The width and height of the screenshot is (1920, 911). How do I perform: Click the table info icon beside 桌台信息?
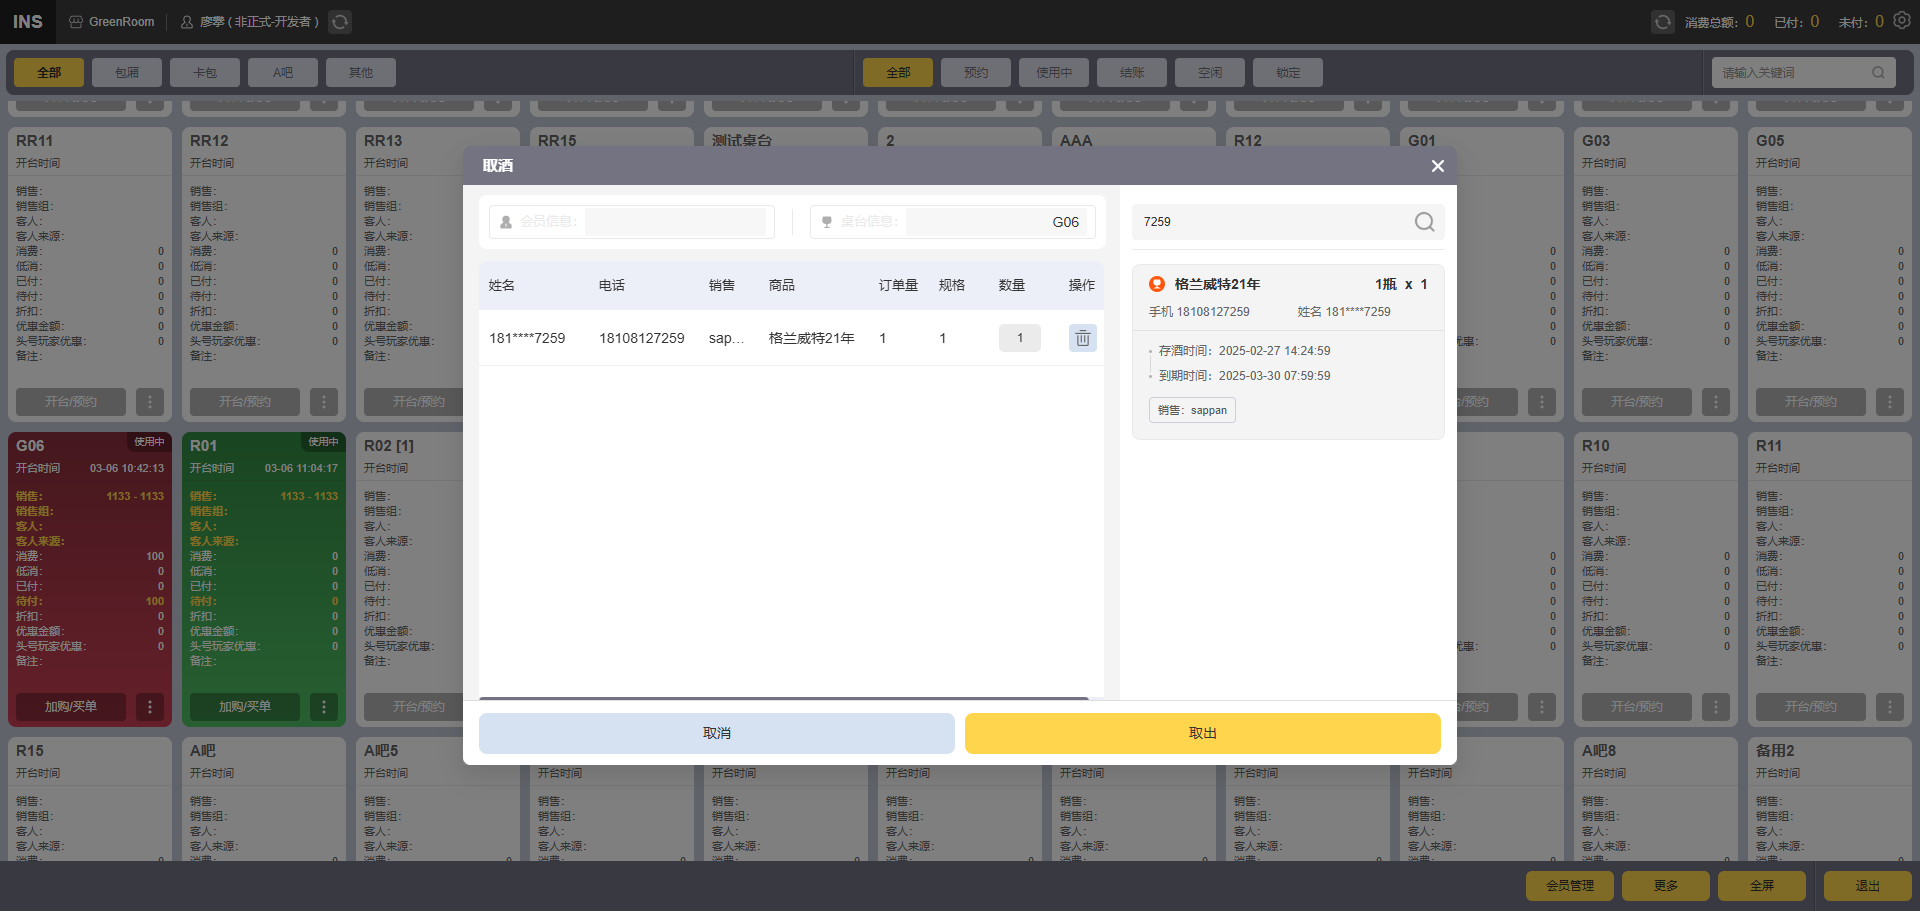pyautogui.click(x=827, y=222)
